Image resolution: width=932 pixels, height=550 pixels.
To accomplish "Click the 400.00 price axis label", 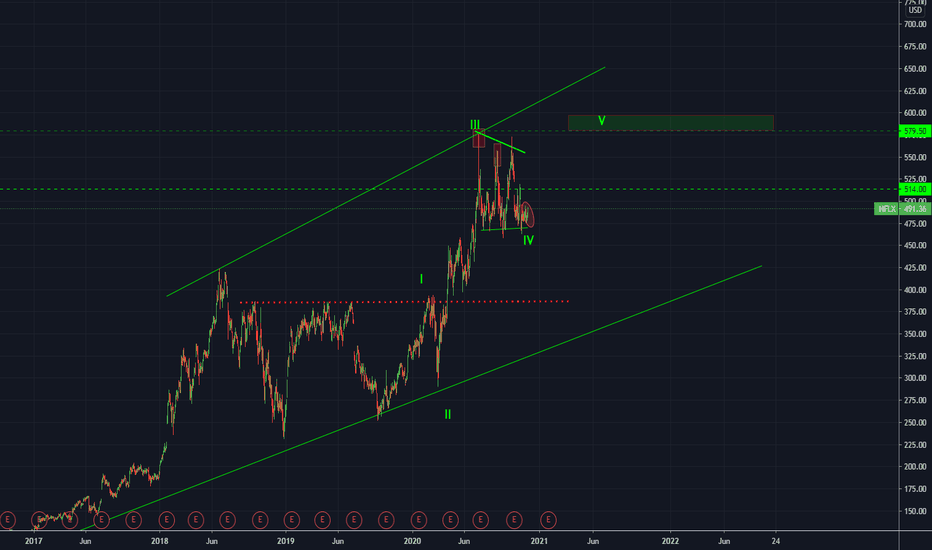I will pos(915,290).
